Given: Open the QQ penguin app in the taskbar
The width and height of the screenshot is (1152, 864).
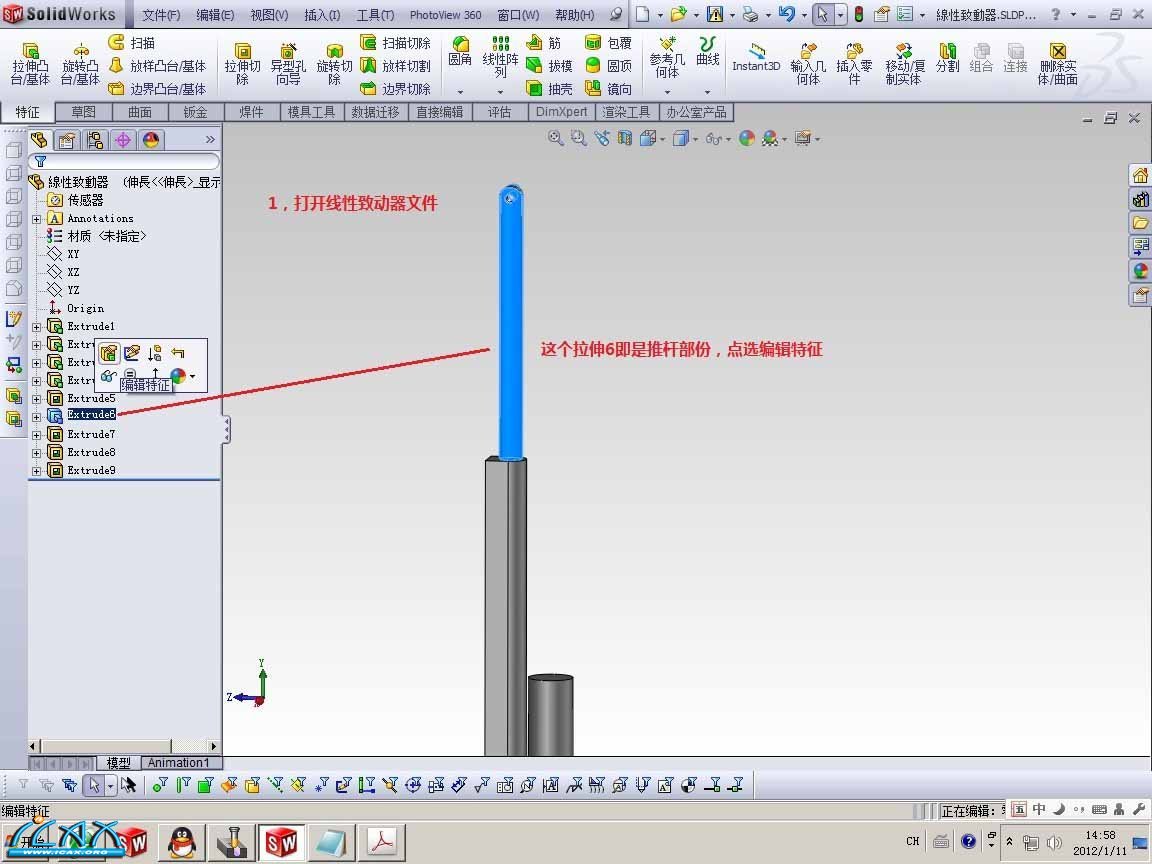Looking at the screenshot, I should [x=181, y=841].
